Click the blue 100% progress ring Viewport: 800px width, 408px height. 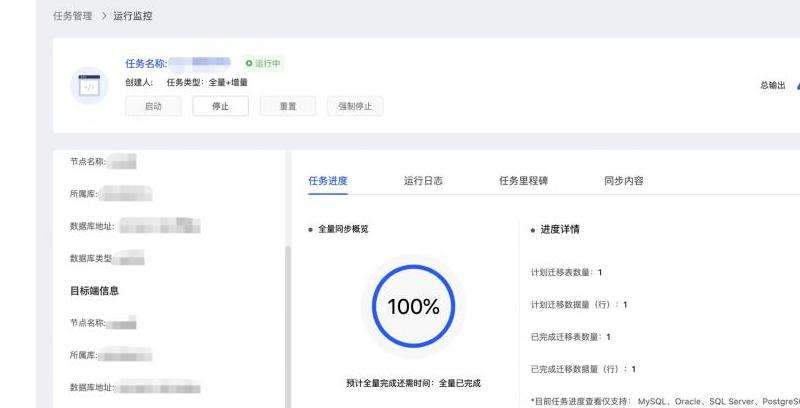click(x=413, y=307)
